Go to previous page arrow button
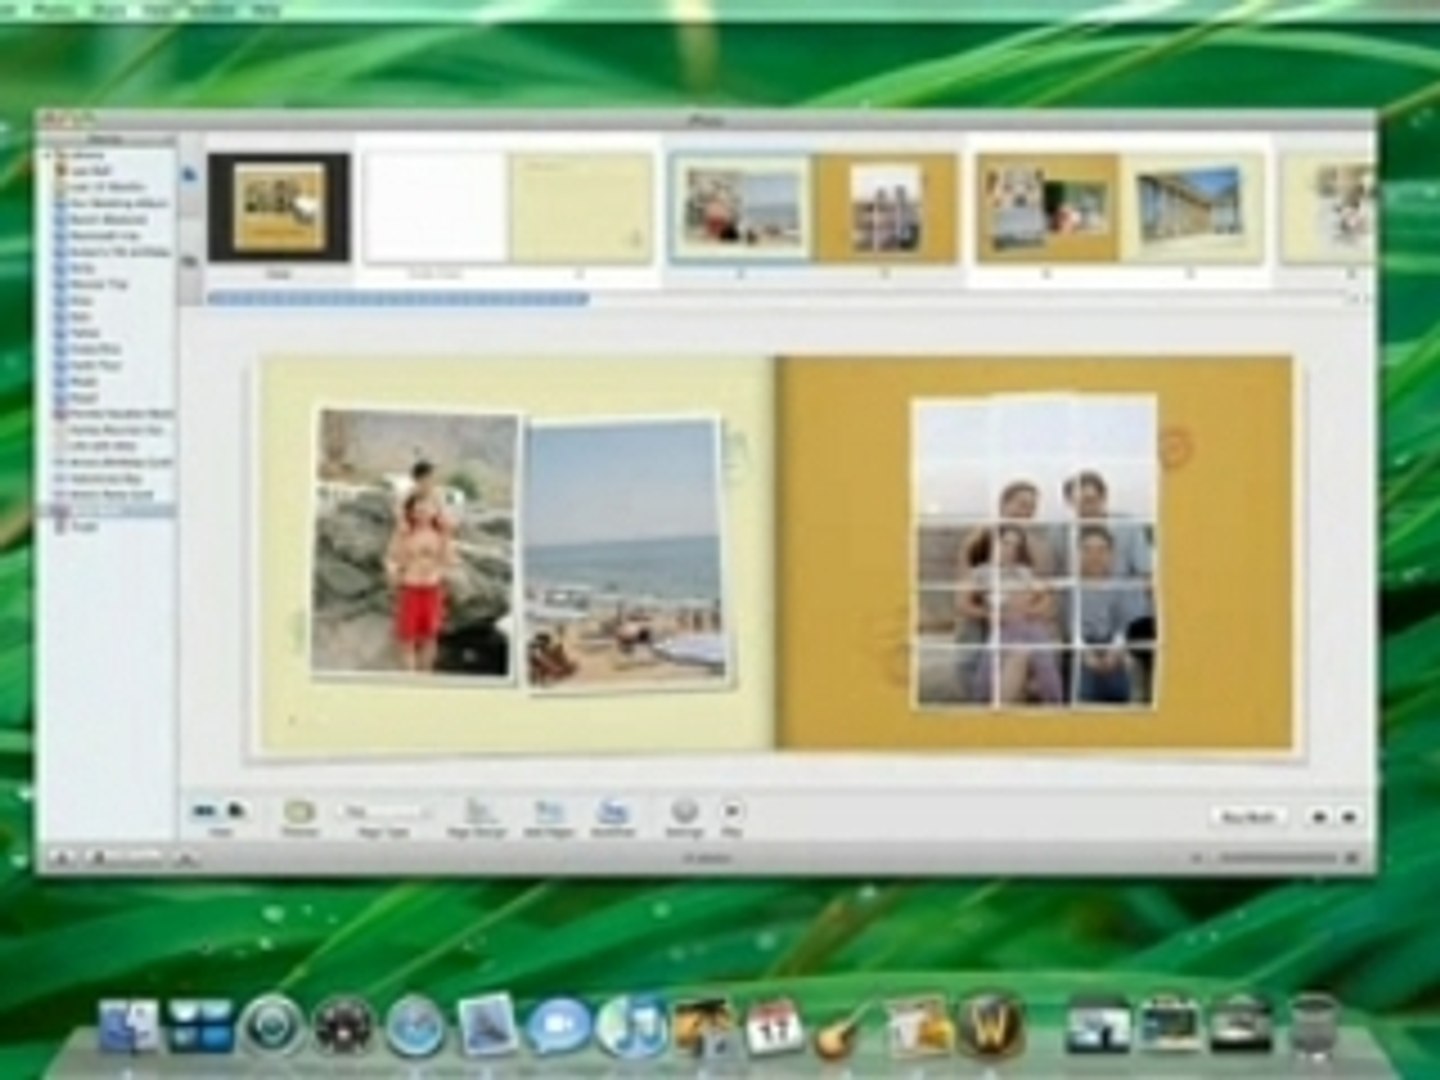 [1319, 817]
